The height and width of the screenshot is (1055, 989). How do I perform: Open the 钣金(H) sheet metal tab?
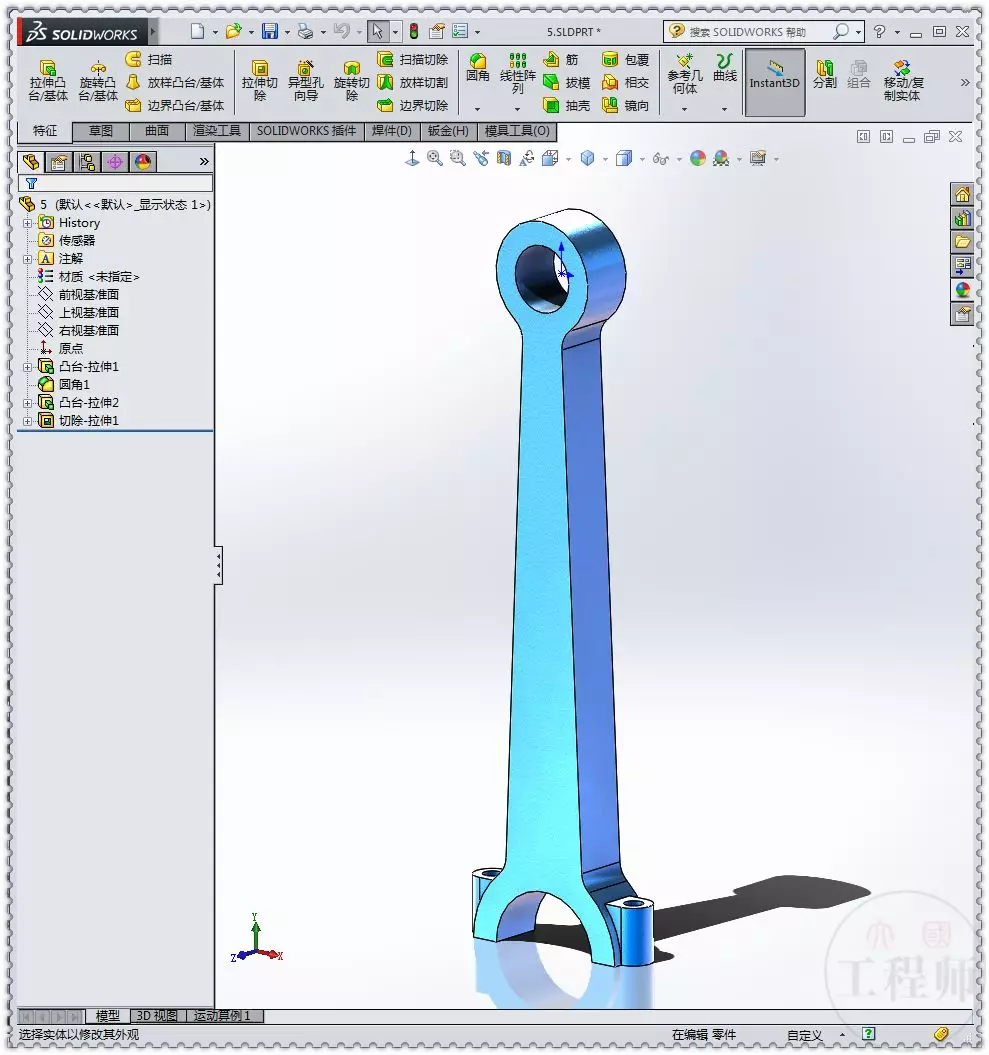point(448,131)
